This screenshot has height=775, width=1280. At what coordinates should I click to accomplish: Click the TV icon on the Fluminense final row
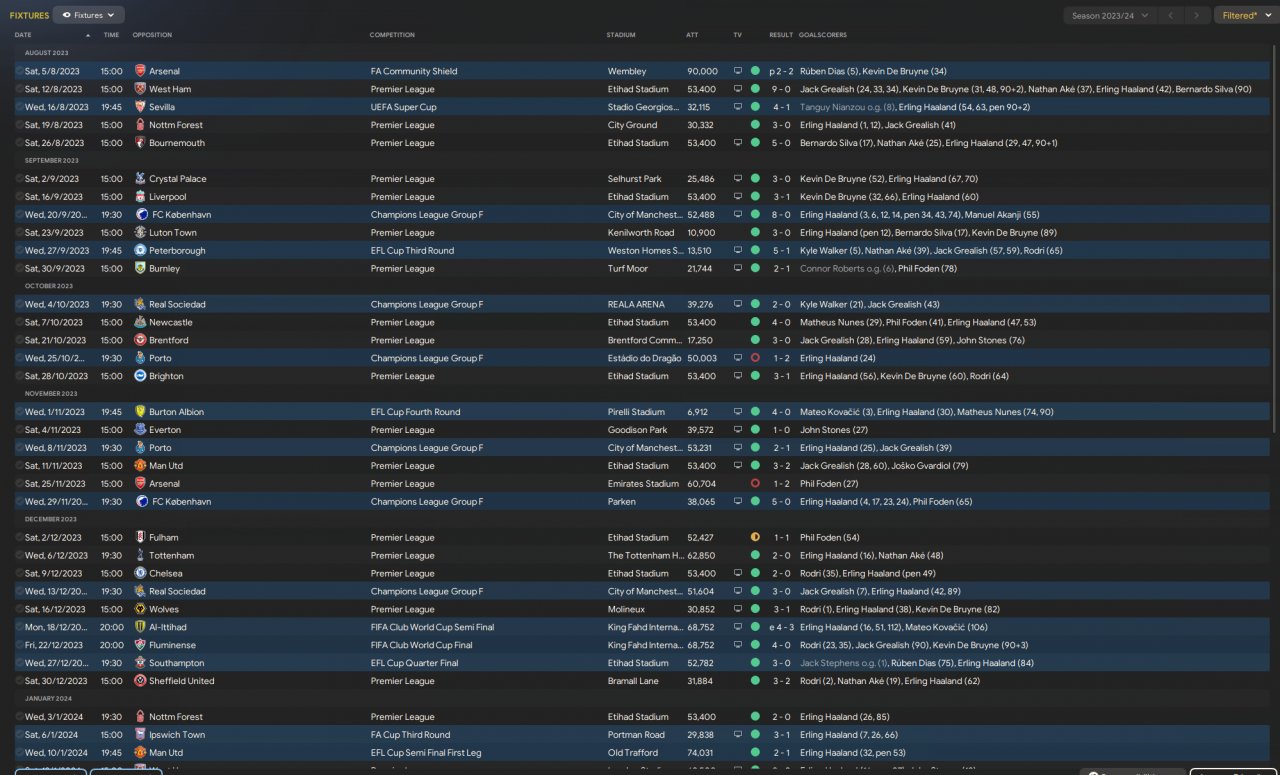click(x=738, y=646)
